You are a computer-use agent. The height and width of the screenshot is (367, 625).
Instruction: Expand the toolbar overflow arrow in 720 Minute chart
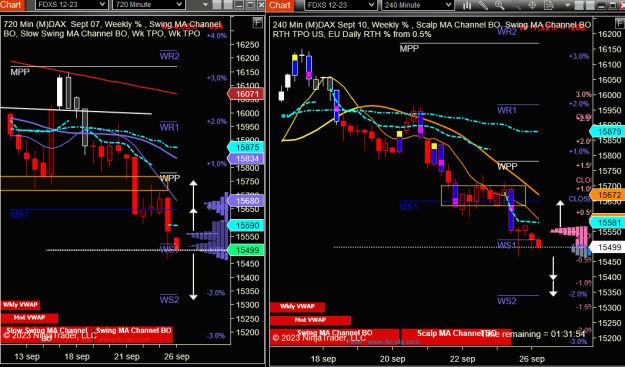pos(206,5)
